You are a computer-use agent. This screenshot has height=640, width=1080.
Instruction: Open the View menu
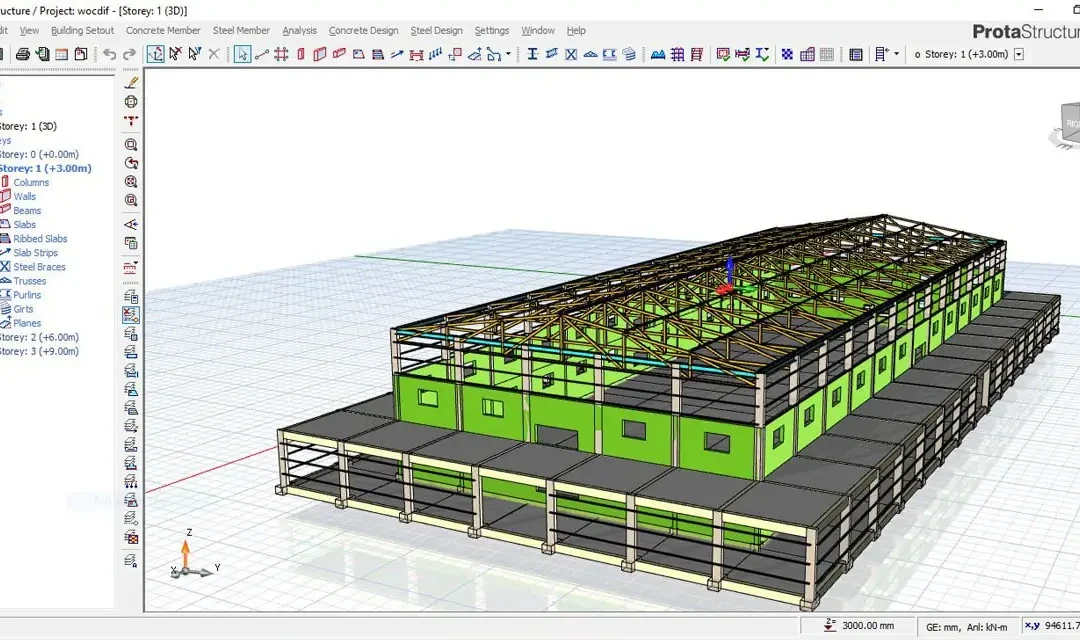coord(29,30)
